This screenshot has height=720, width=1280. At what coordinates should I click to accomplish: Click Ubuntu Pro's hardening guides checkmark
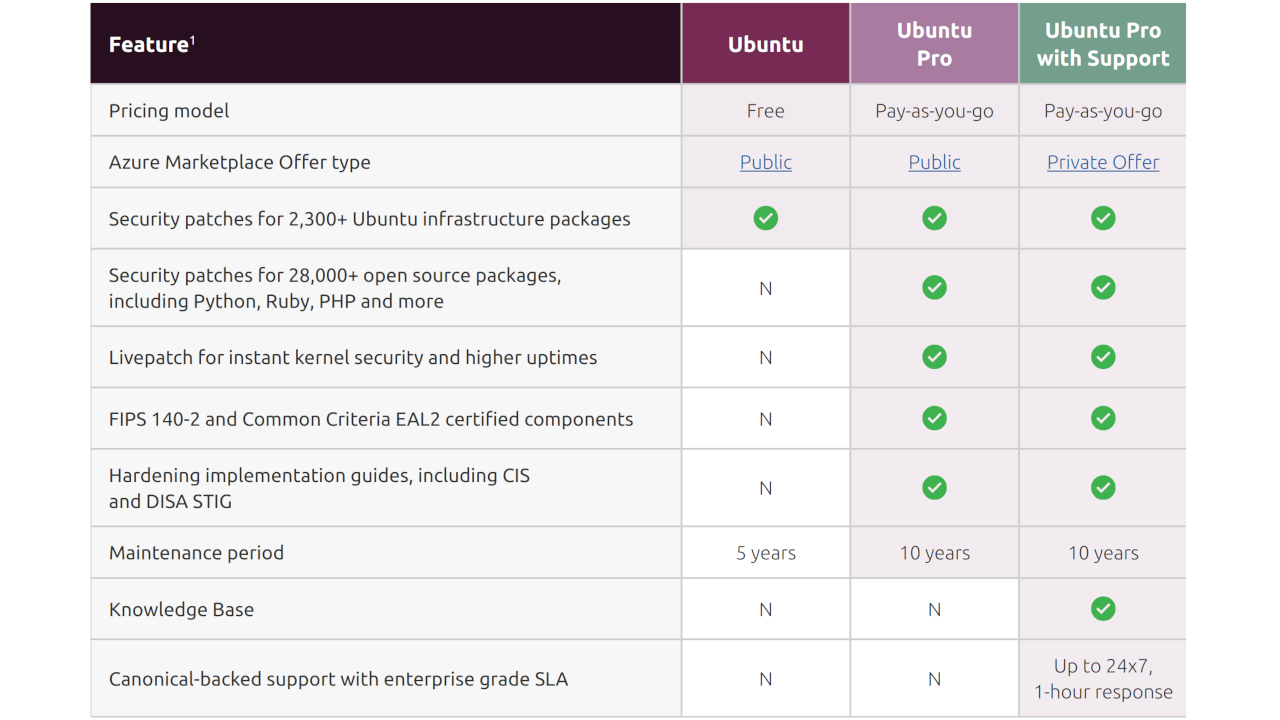pos(934,488)
